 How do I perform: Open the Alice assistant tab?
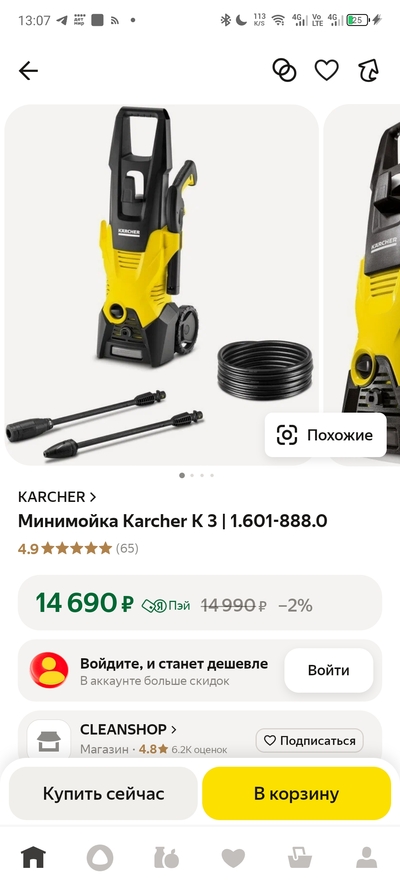point(100,858)
